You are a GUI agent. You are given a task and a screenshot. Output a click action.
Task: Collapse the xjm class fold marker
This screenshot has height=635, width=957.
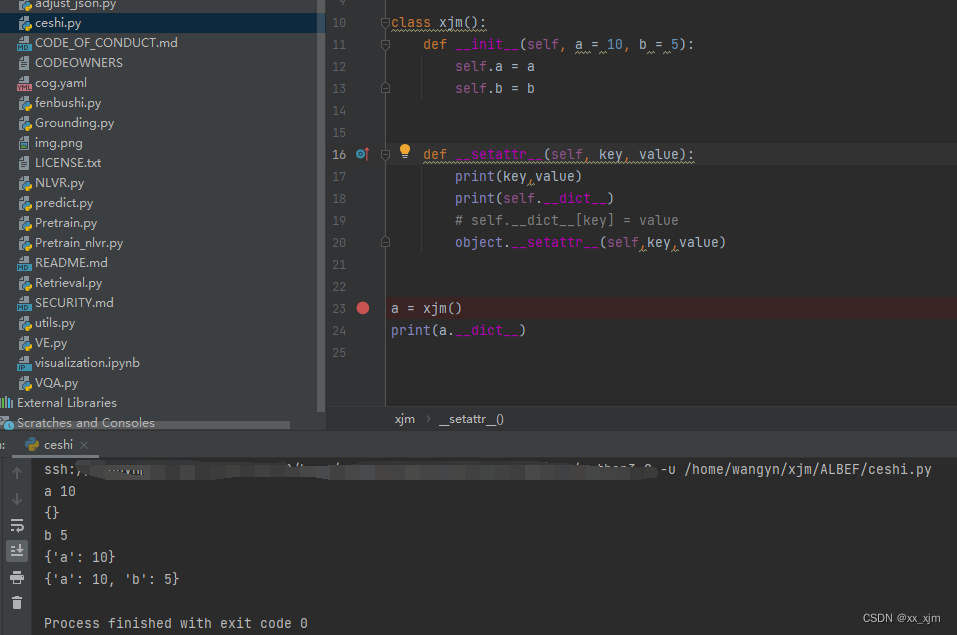(385, 23)
